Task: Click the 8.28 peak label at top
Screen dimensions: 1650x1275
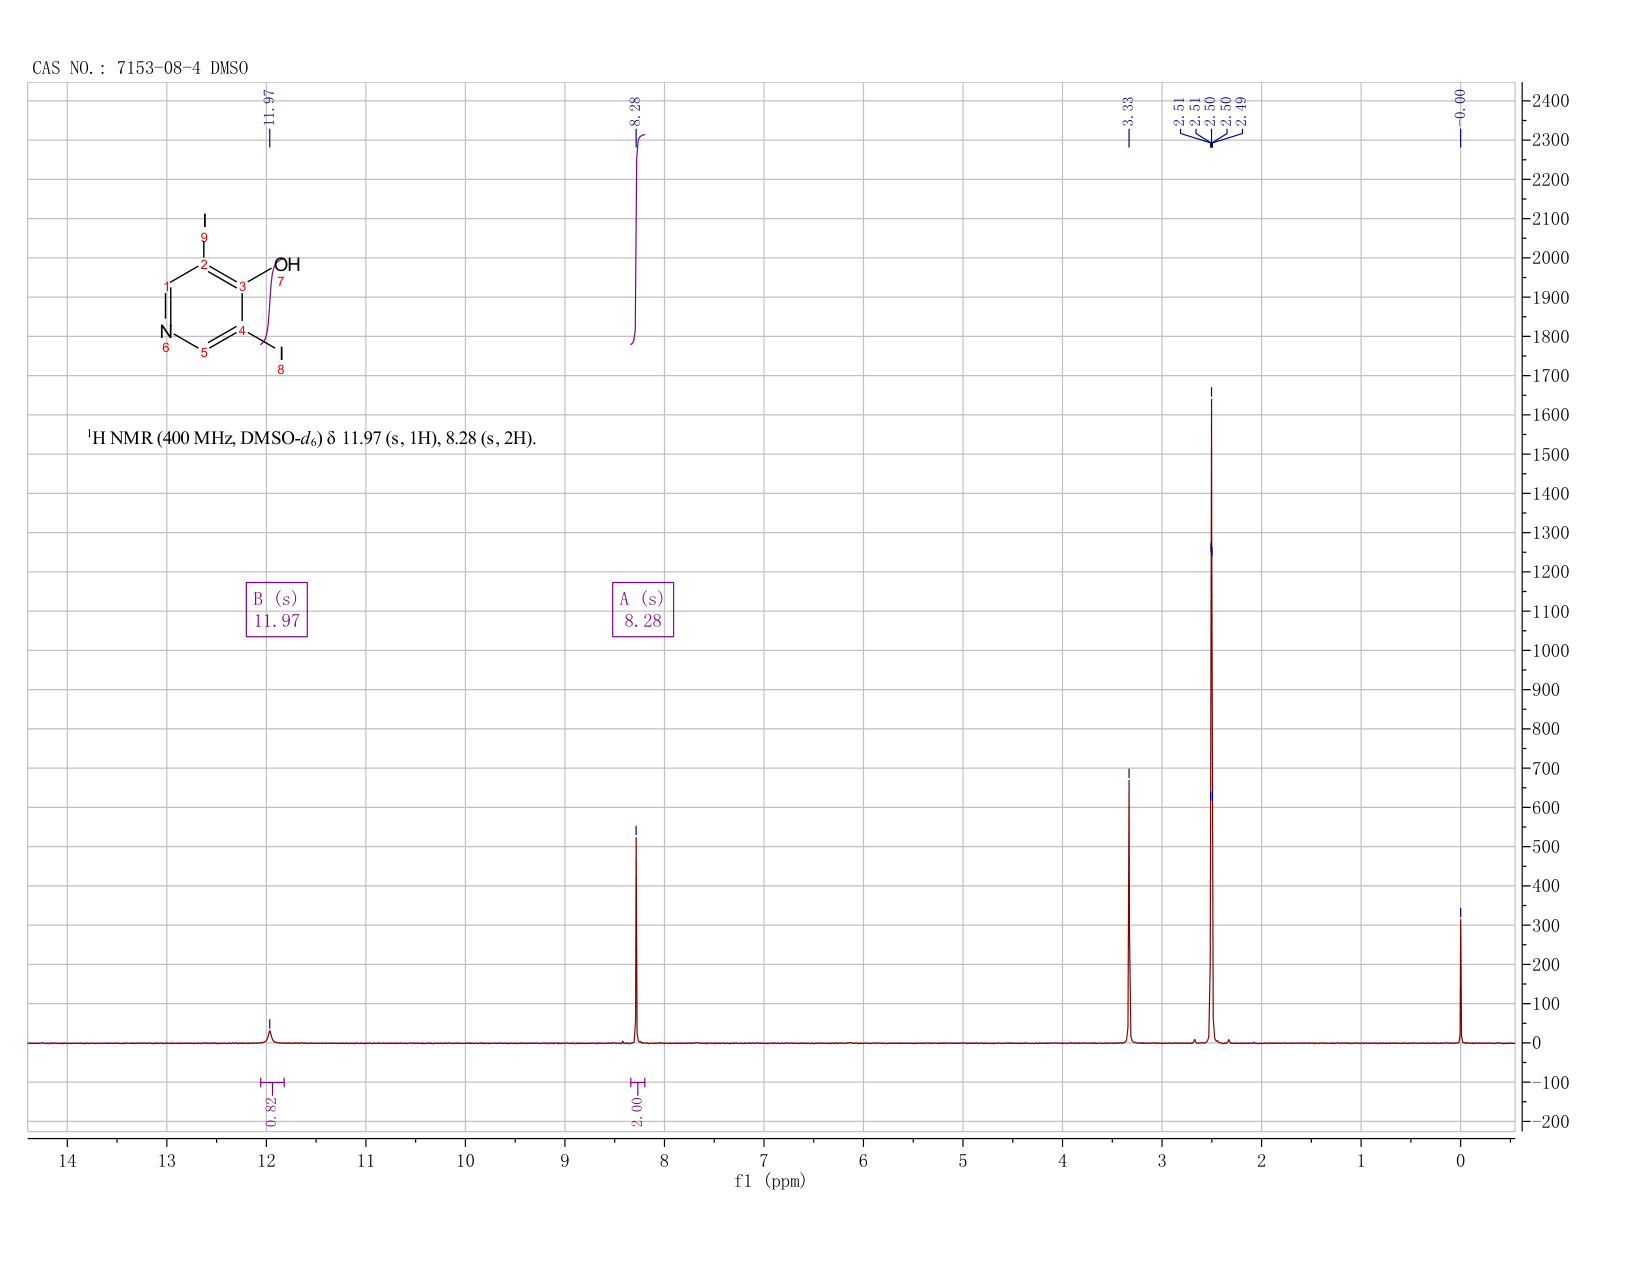Action: pyautogui.click(x=635, y=111)
